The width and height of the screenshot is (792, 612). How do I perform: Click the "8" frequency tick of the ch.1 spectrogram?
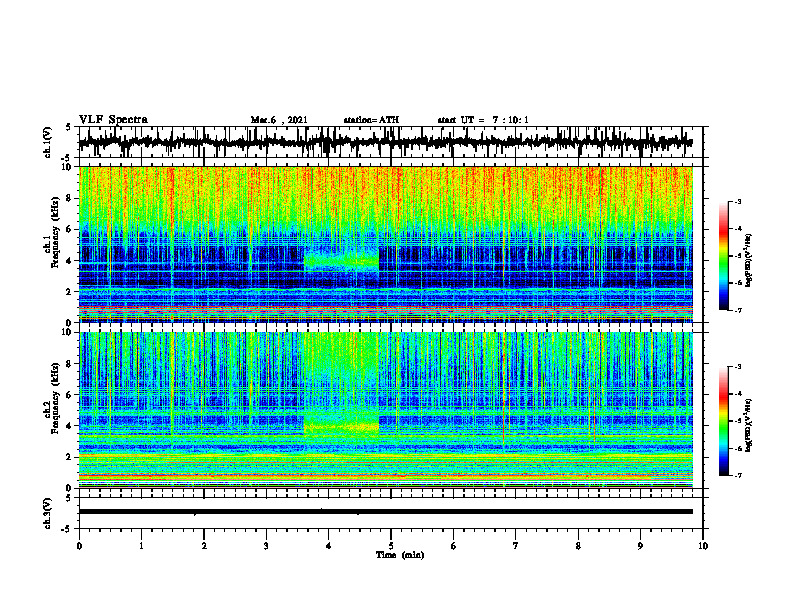pos(69,198)
